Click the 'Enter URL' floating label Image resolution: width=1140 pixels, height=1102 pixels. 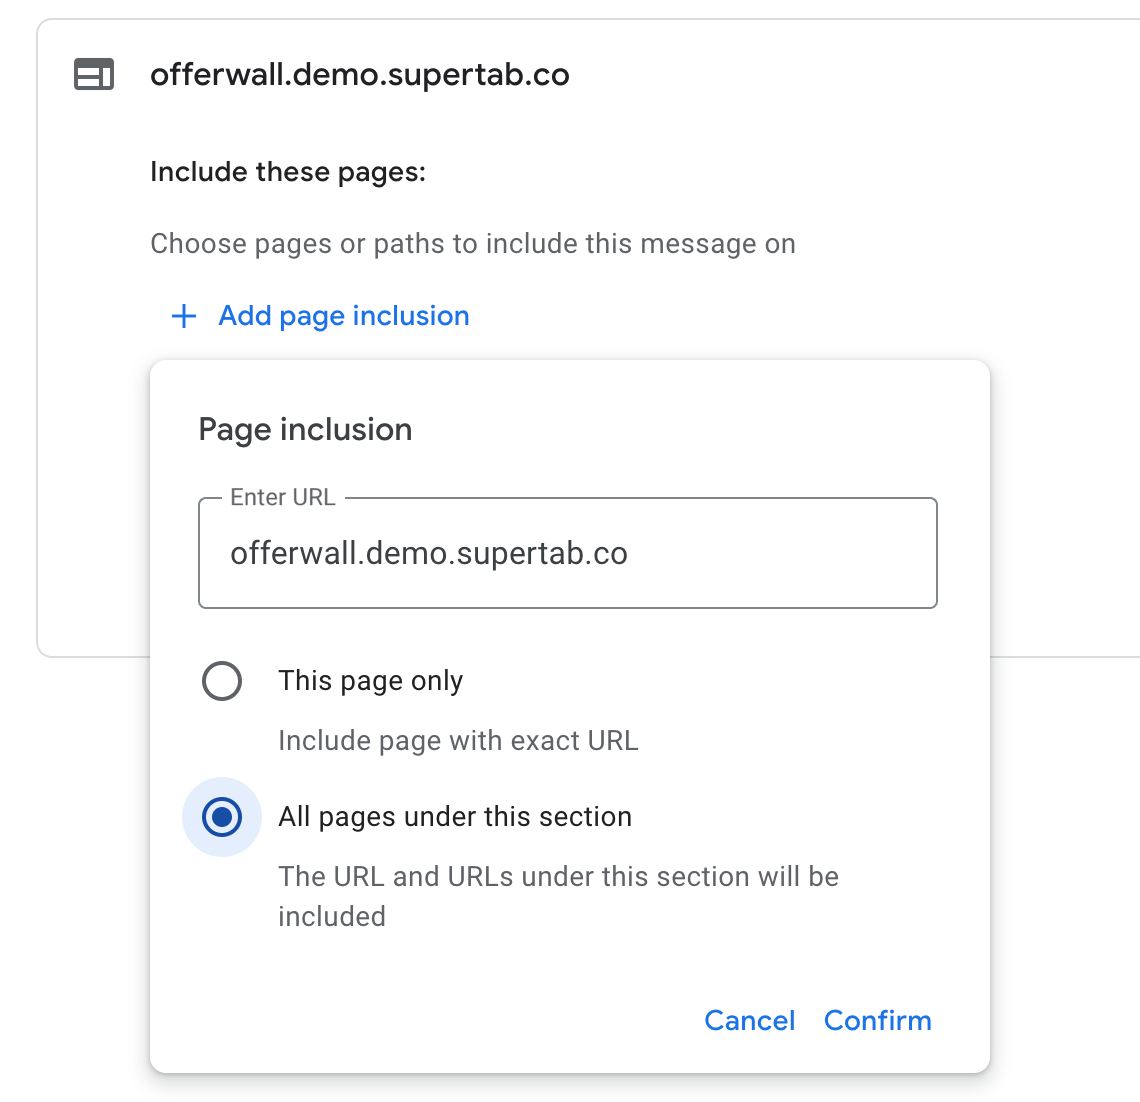(x=283, y=497)
